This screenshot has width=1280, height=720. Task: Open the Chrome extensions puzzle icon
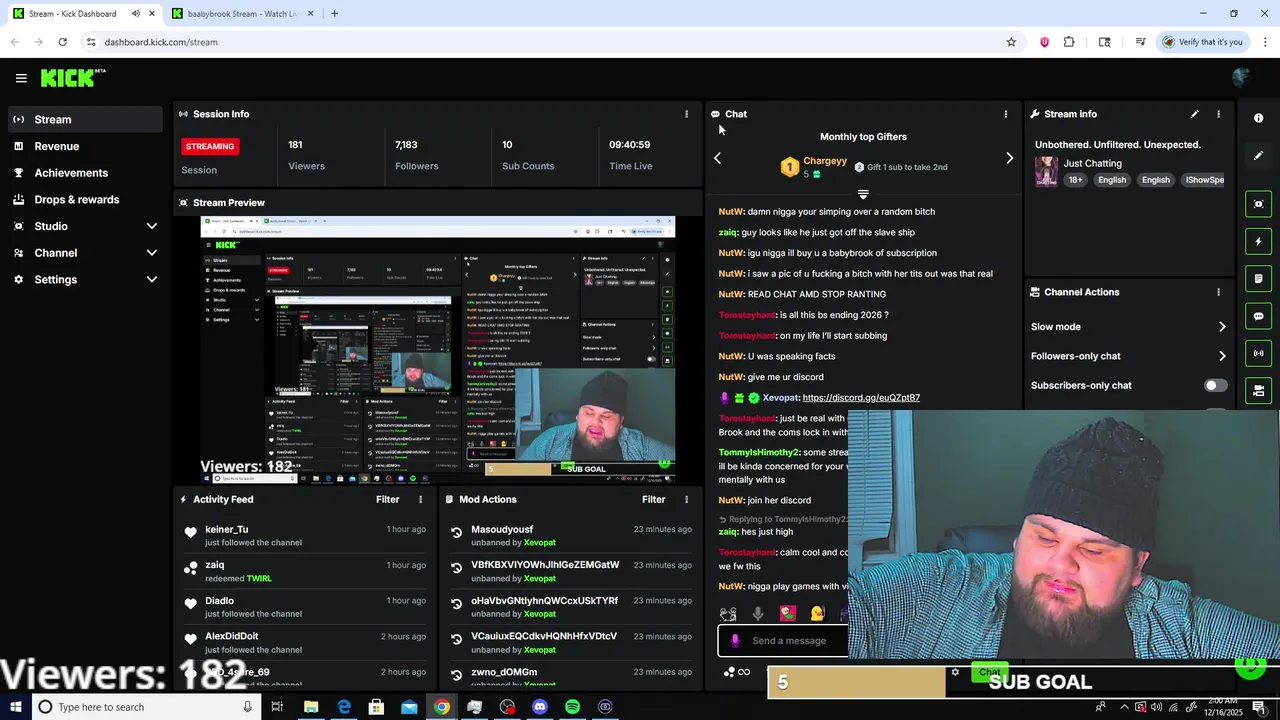point(1069,42)
